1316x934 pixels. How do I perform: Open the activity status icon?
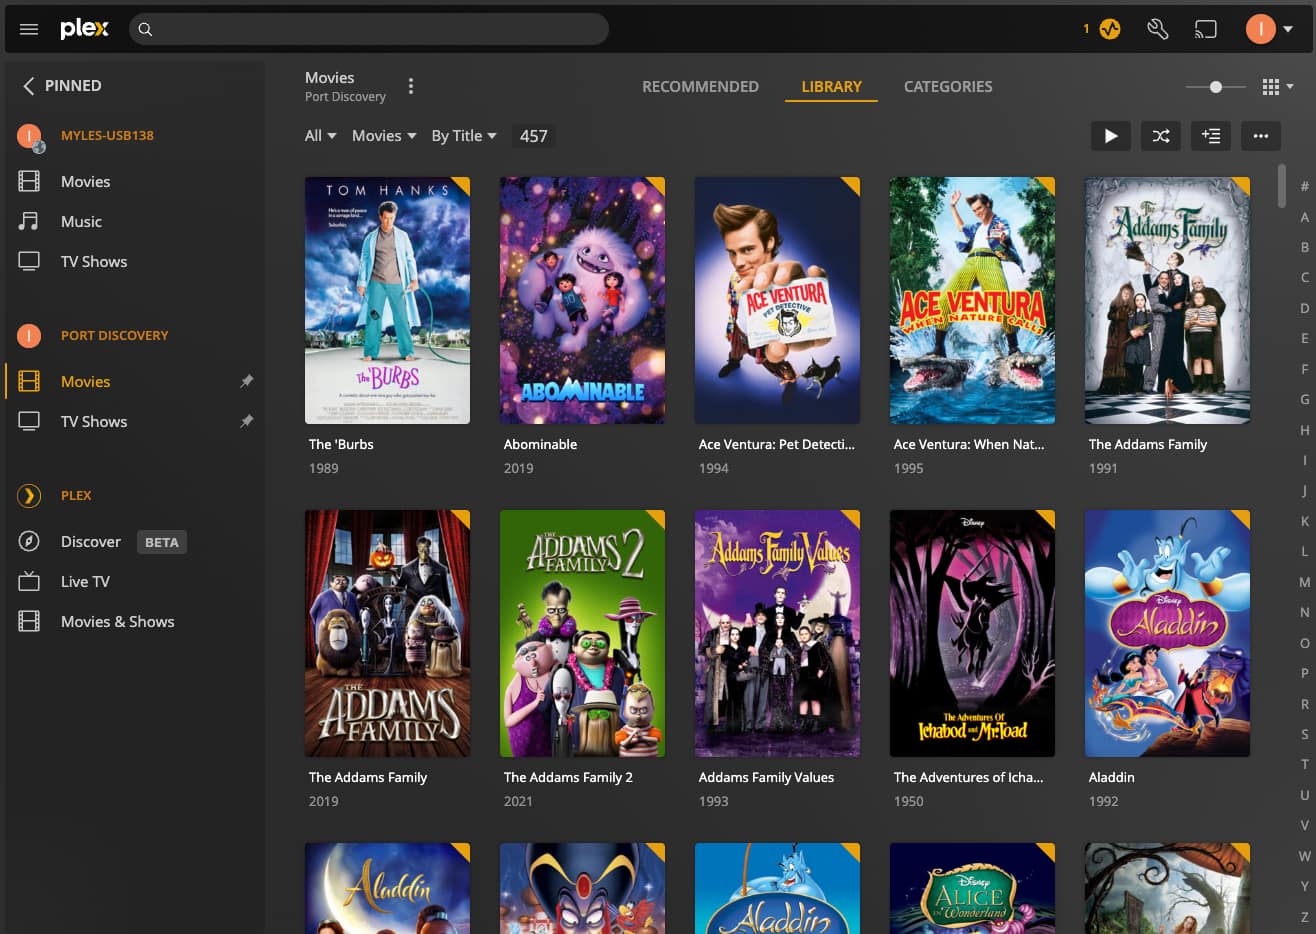coord(1110,29)
